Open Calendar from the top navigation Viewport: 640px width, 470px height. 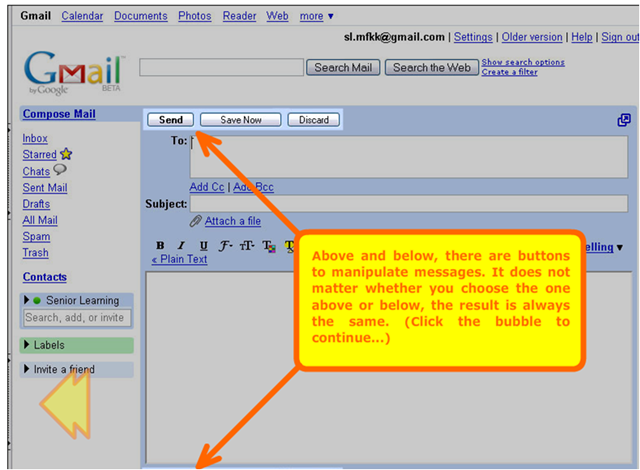click(82, 16)
